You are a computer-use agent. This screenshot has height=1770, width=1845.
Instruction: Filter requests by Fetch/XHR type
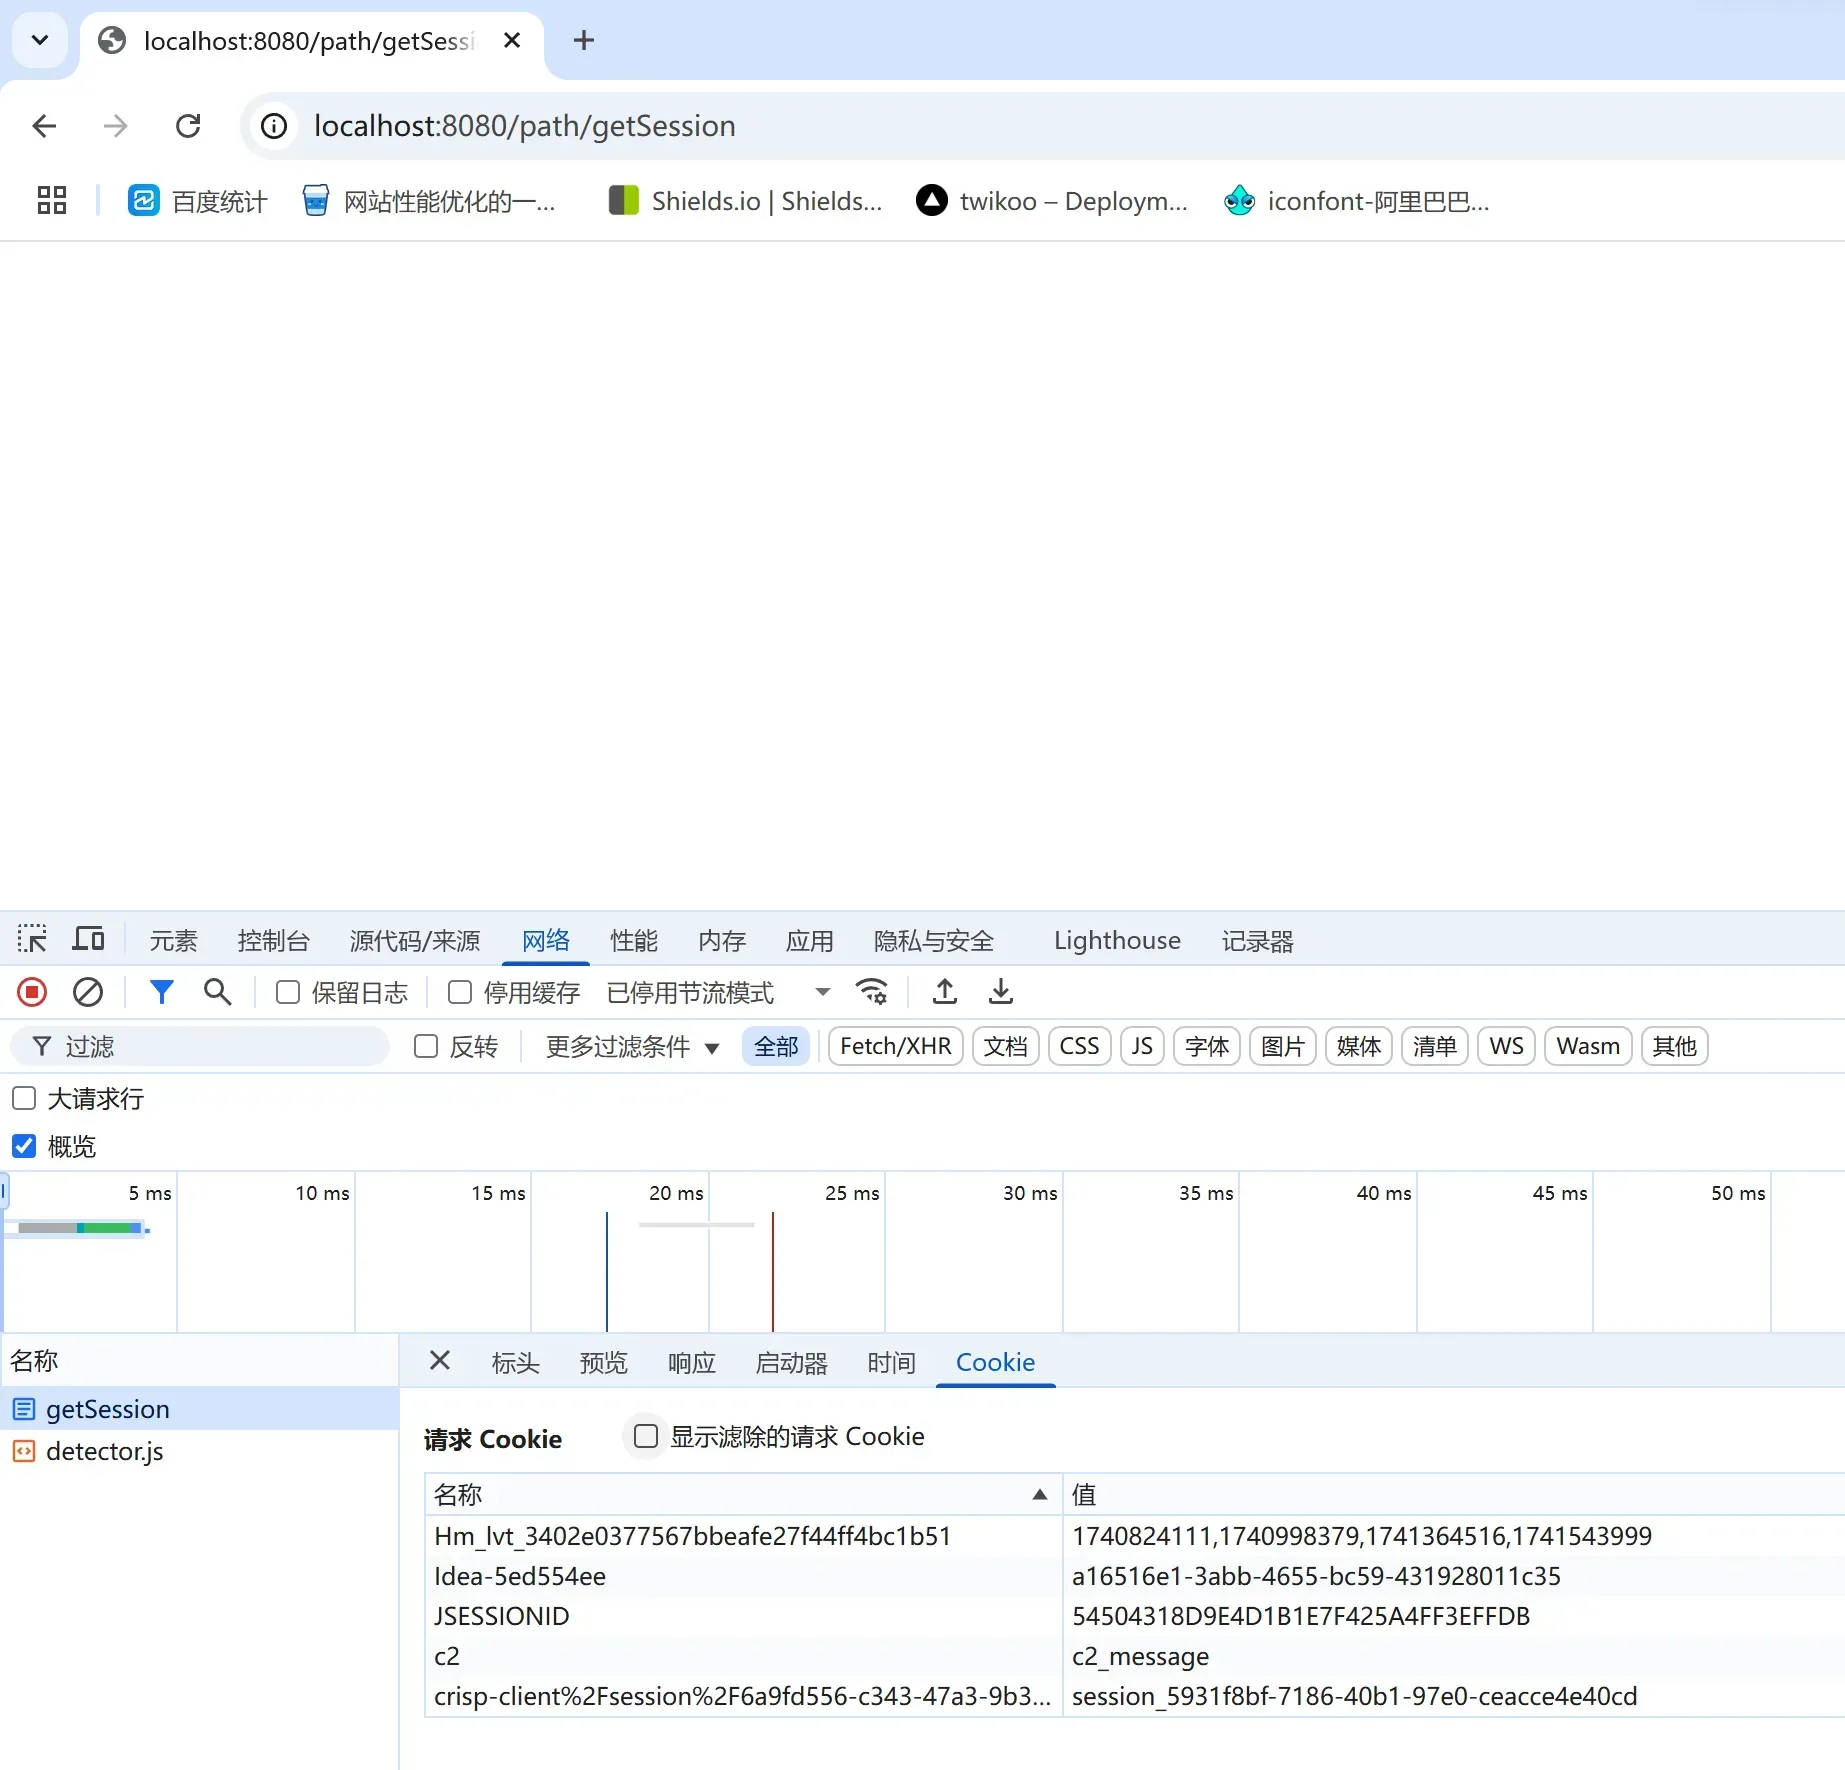(x=895, y=1047)
